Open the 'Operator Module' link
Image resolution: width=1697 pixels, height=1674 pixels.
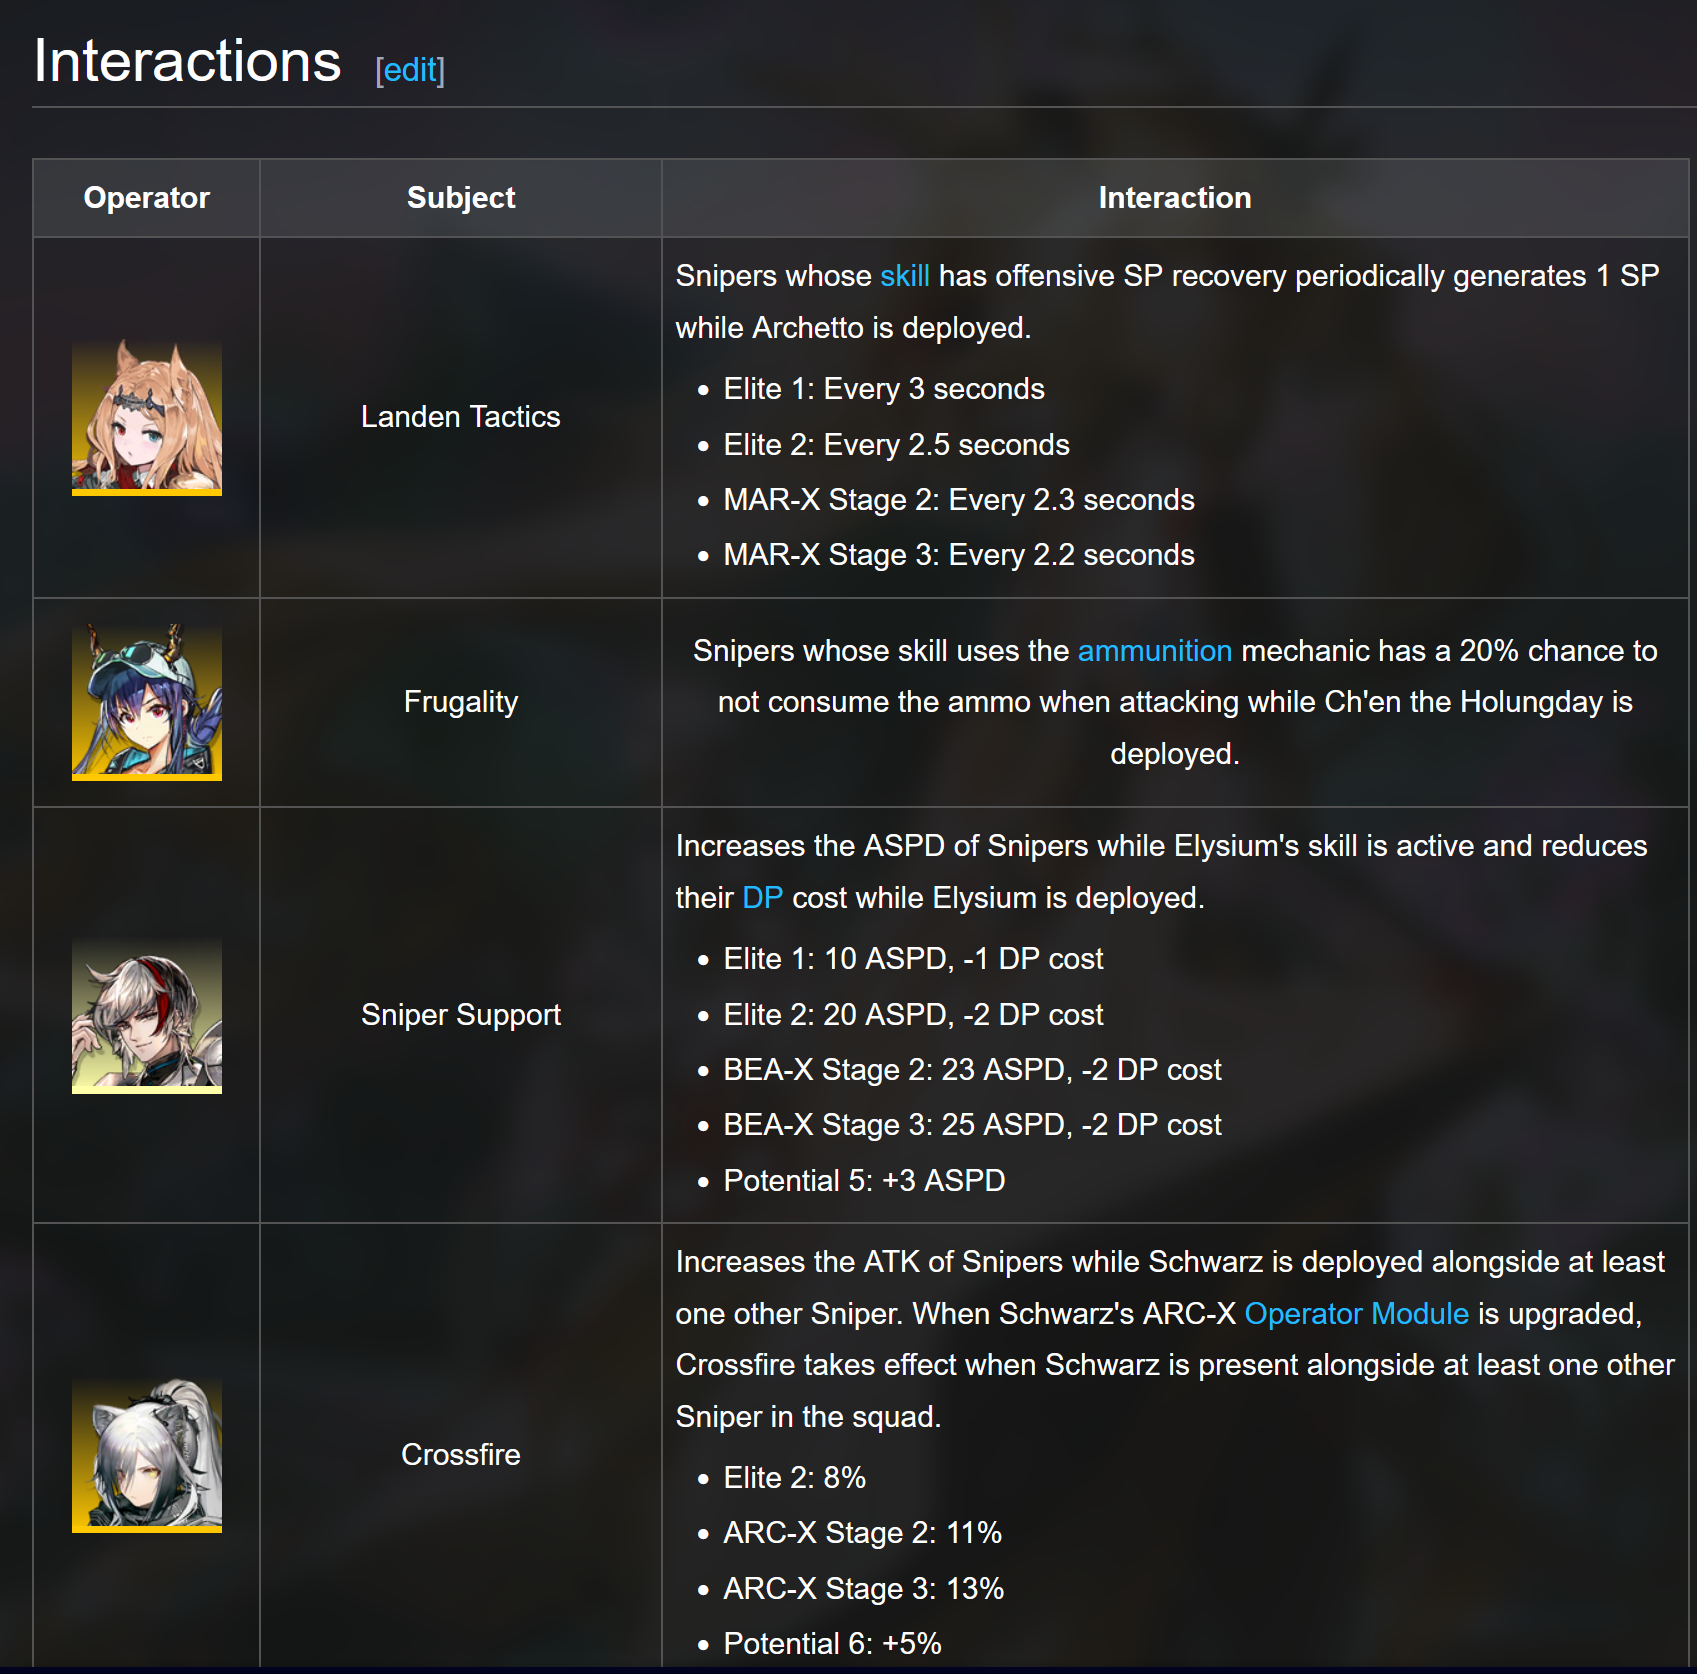[x=1357, y=1314]
